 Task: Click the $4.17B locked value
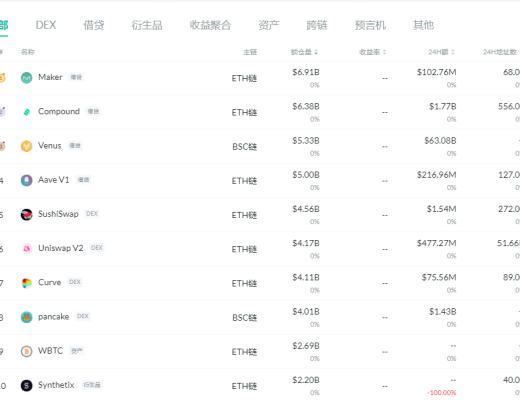[306, 243]
